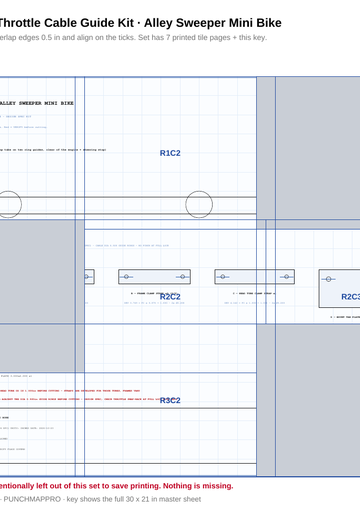Viewport: 360px width, 520px height.
Task: Click the left hole marker of strap above R2C2
Action: point(126,277)
